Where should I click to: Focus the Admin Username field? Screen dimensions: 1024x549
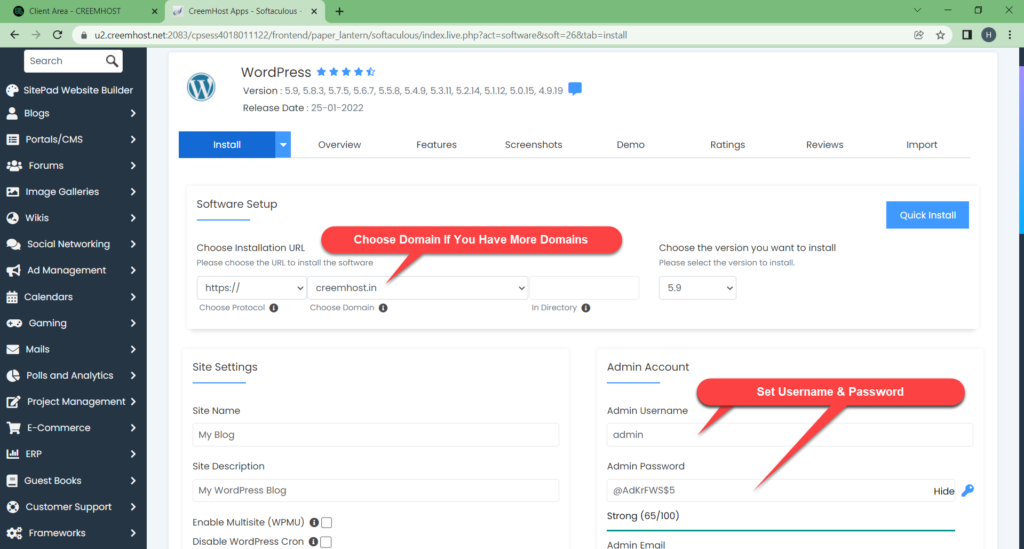(x=790, y=435)
